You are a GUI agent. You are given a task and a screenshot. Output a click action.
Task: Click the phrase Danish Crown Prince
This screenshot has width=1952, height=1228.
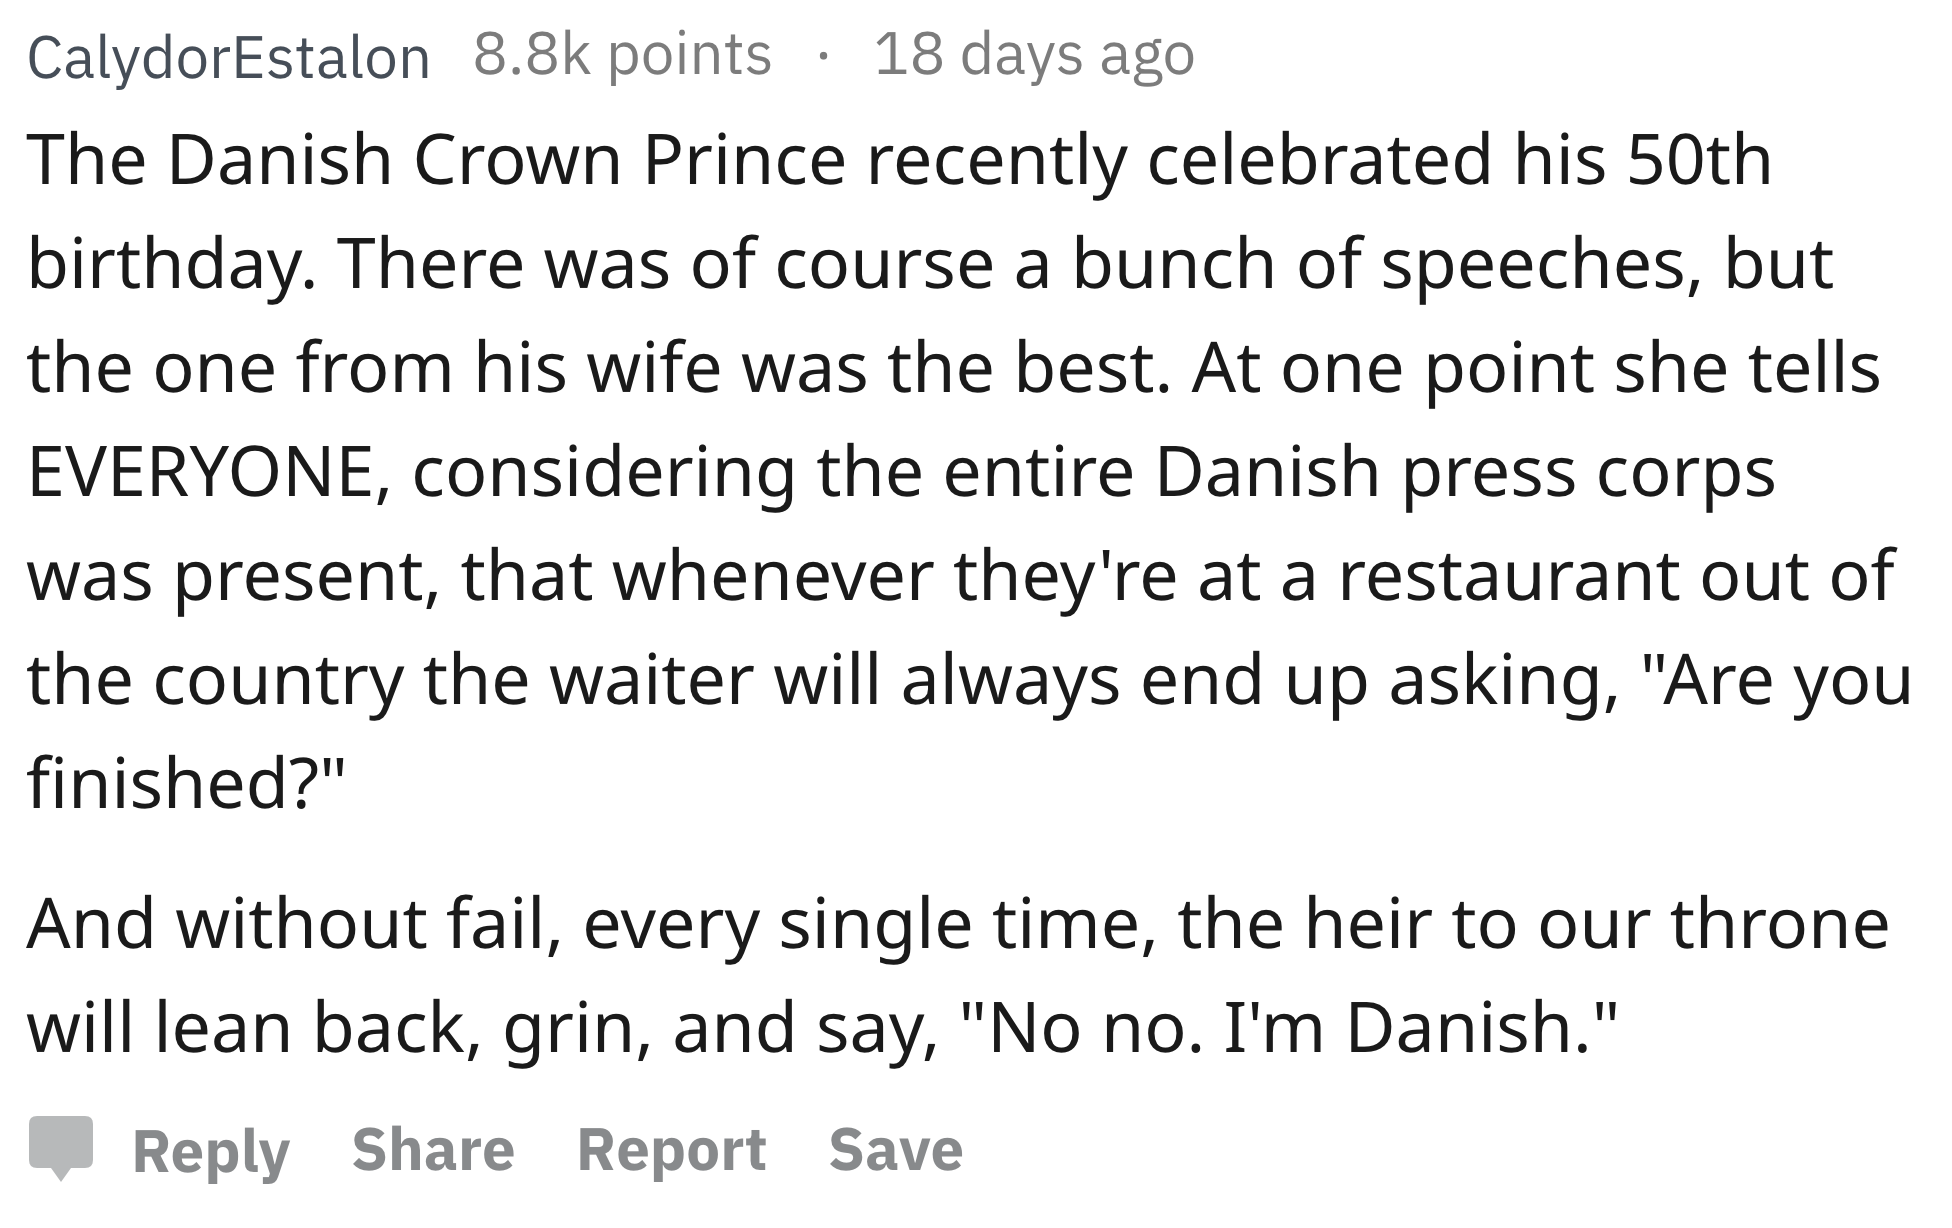(x=506, y=160)
